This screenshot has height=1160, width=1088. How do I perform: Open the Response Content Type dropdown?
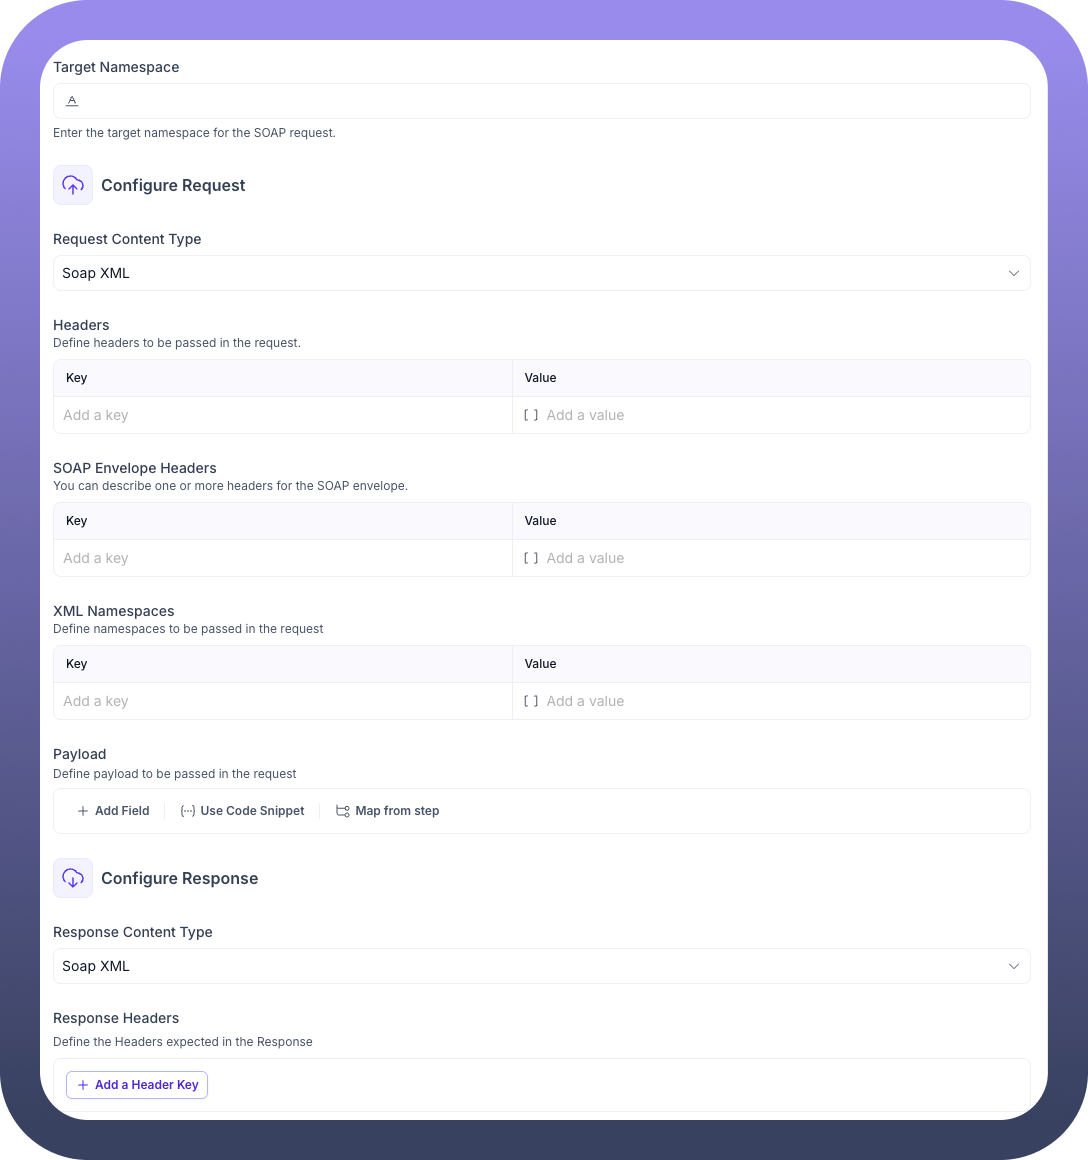[x=540, y=966]
